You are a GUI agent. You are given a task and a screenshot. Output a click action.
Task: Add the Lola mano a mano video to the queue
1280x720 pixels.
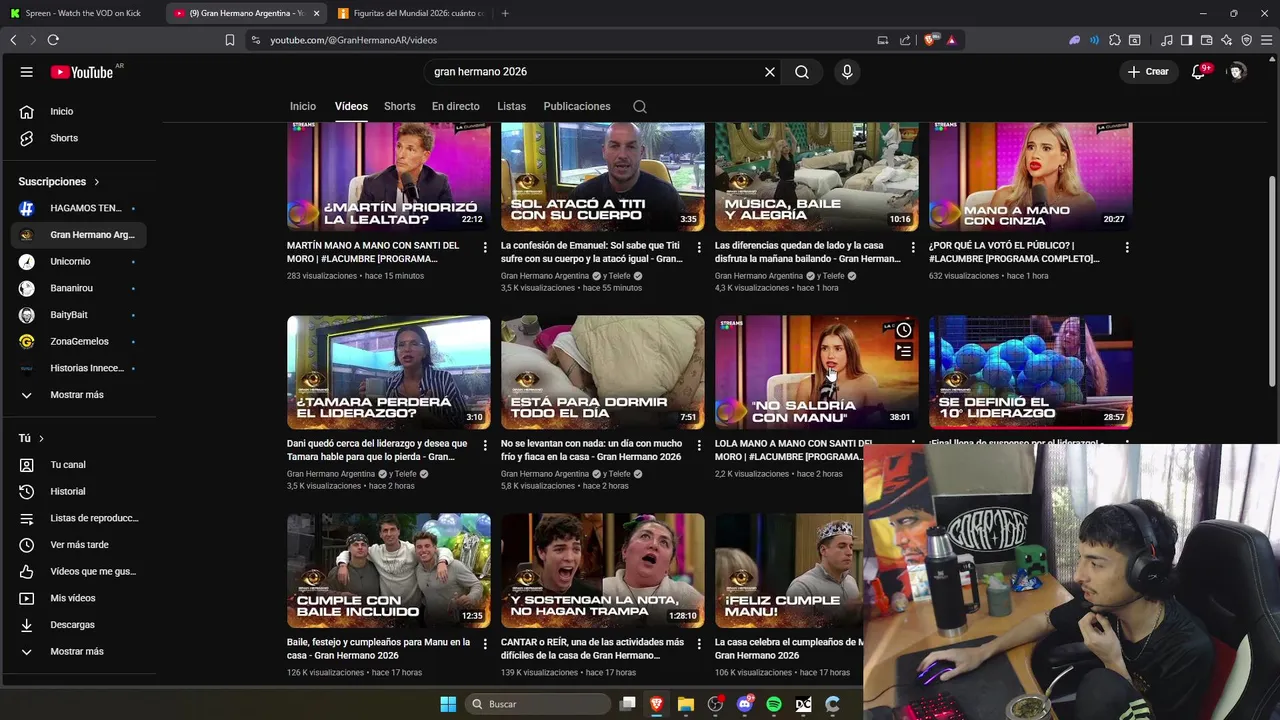point(904,351)
